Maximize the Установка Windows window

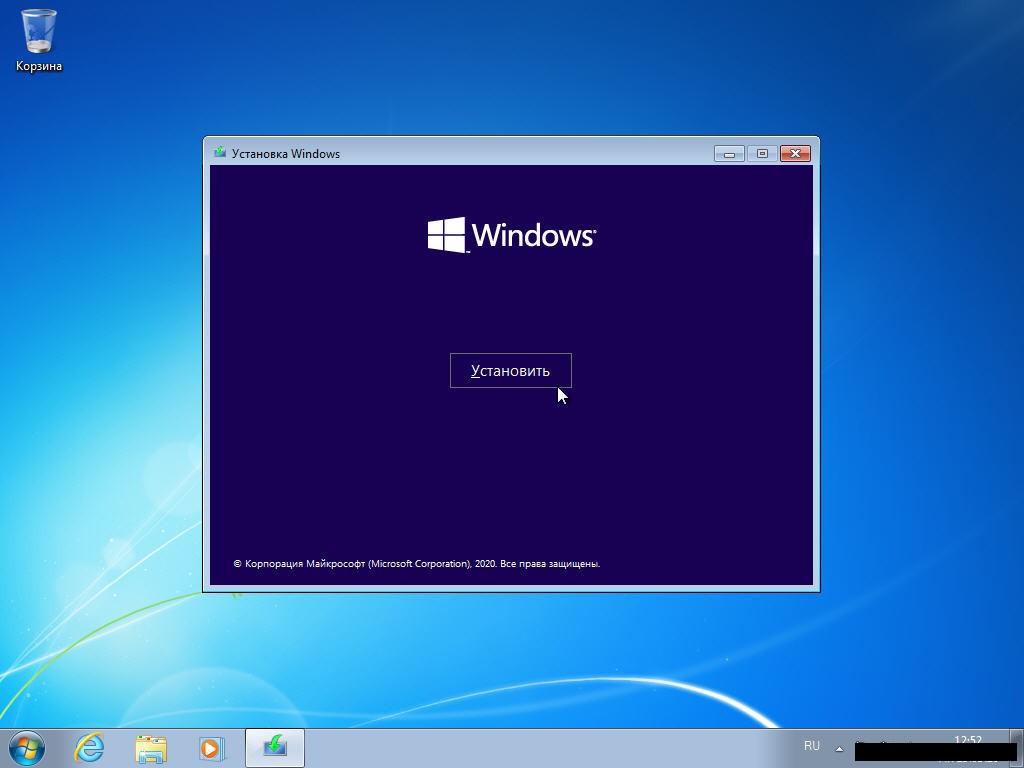762,153
